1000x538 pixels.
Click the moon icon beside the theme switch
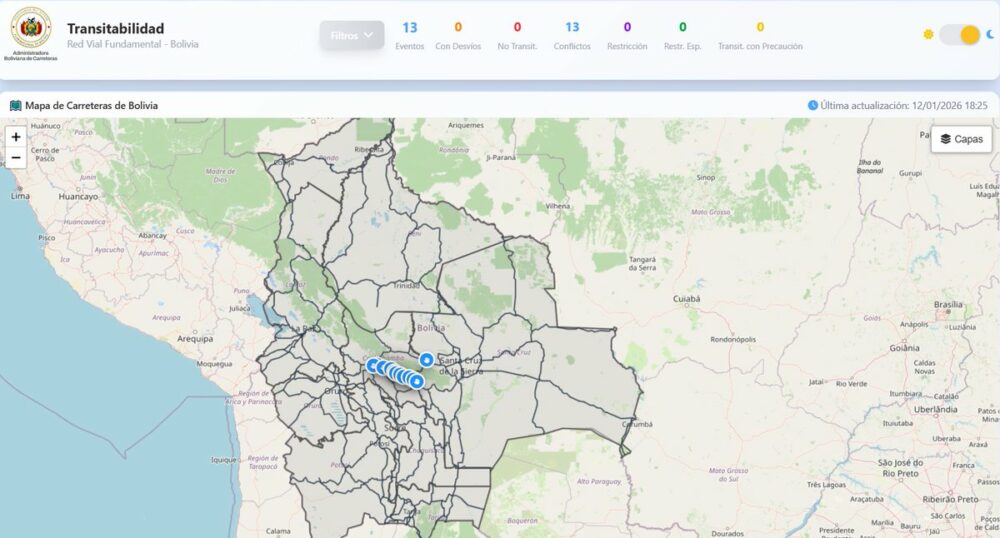coord(990,35)
